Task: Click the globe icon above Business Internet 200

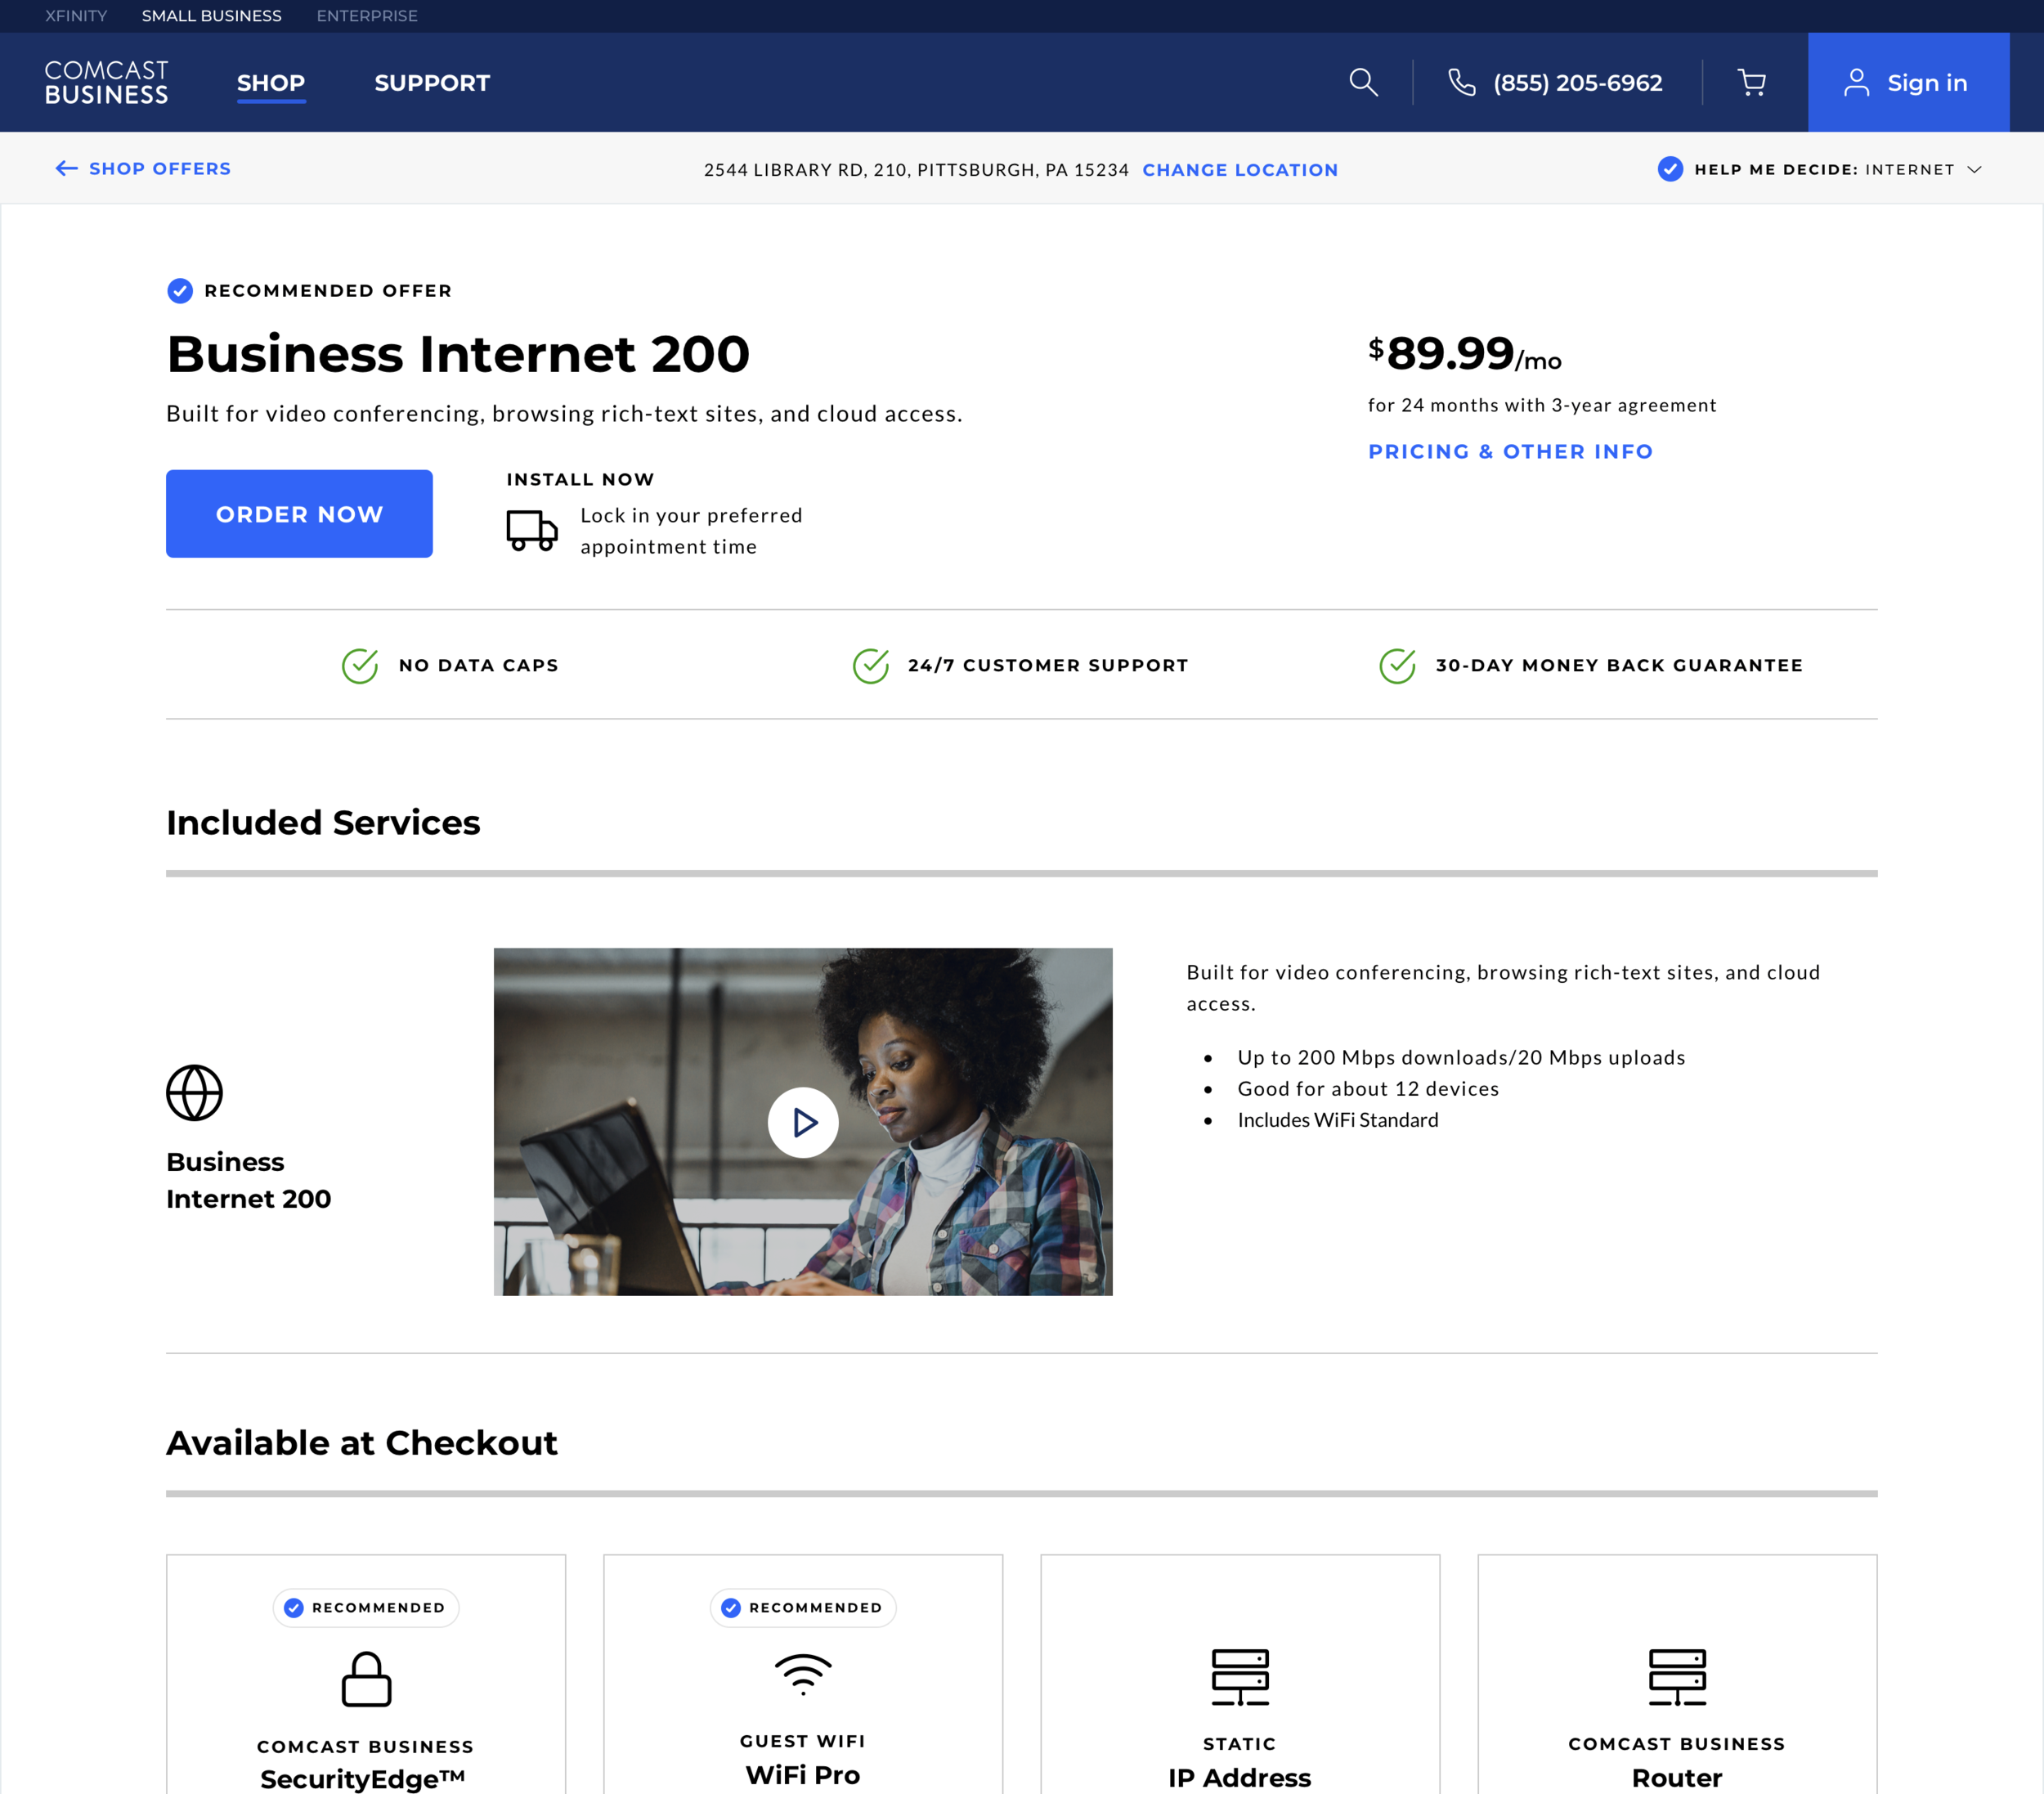Action: pyautogui.click(x=194, y=1092)
